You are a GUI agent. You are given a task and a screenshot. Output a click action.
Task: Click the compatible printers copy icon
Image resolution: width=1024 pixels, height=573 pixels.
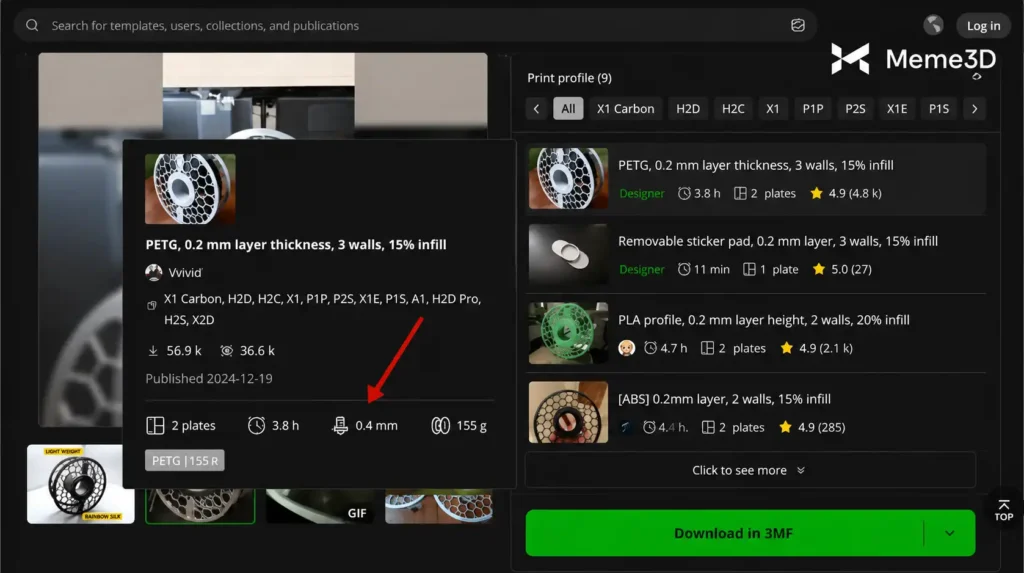pos(152,305)
